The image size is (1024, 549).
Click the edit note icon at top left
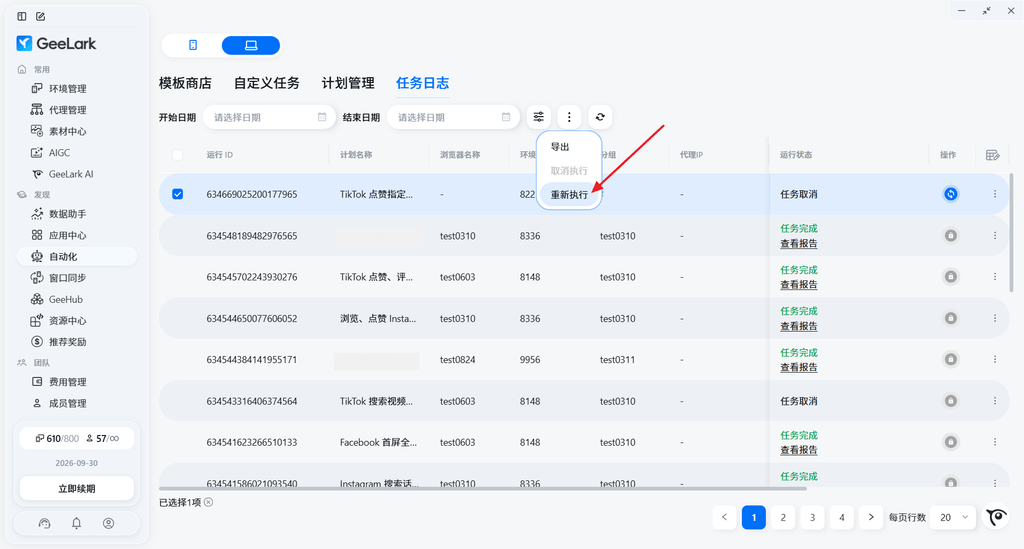click(40, 16)
